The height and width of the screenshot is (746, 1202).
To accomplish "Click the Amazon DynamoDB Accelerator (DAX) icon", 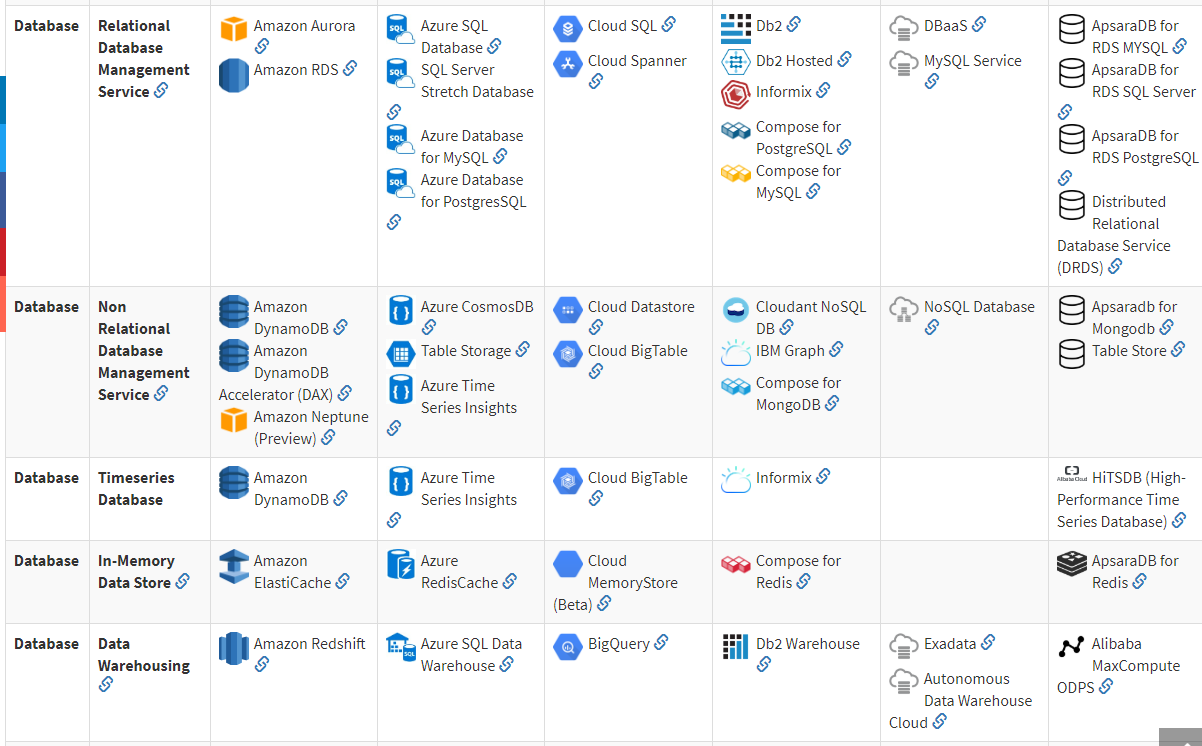I will [234, 355].
